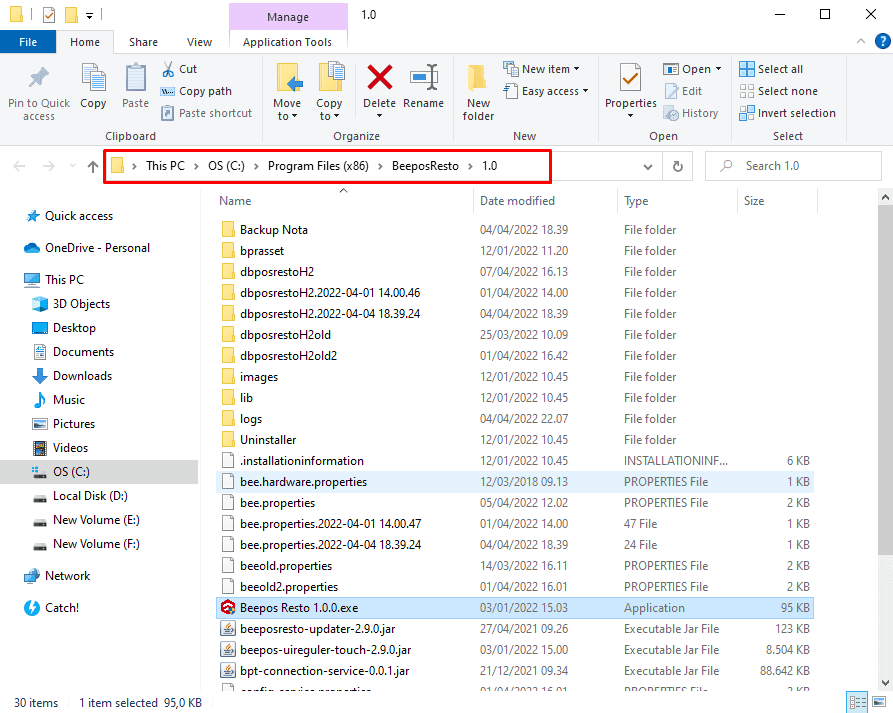Image resolution: width=893 pixels, height=713 pixels.
Task: Select .installationinformation file
Action: (515, 461)
